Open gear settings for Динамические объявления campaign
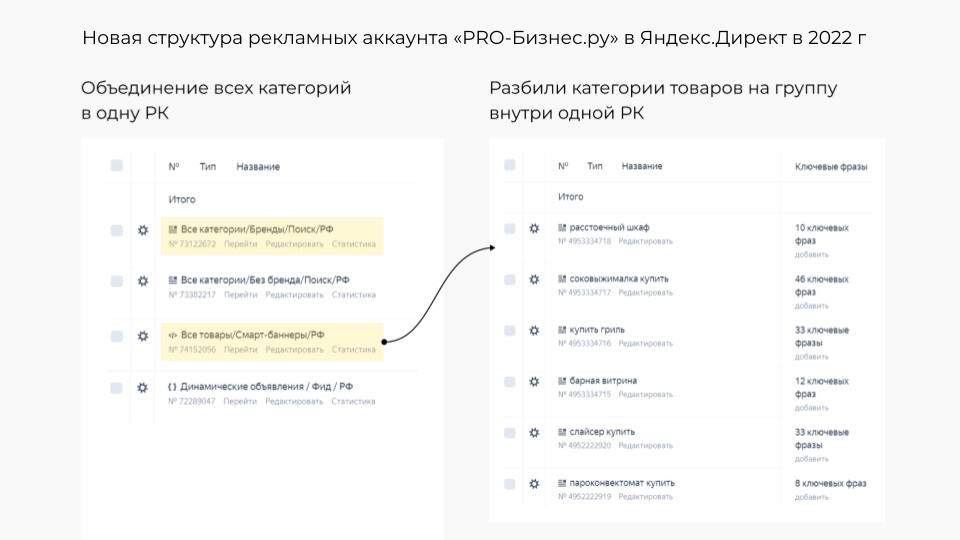 (x=142, y=388)
